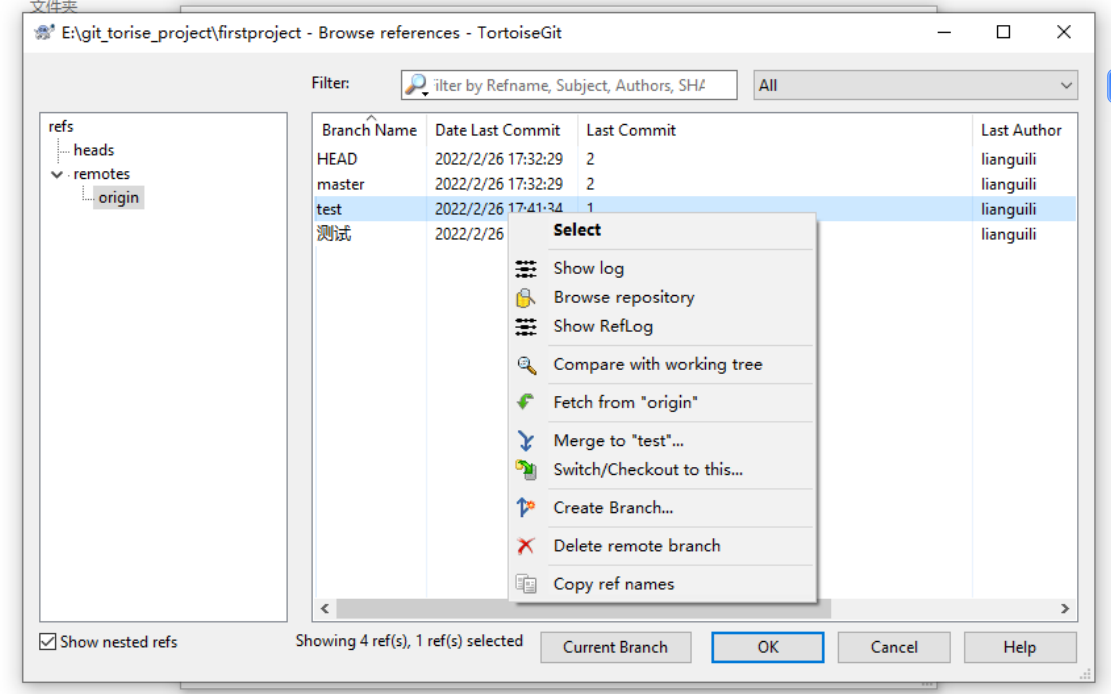Choose Compare with working tree
The width and height of the screenshot is (1111, 694).
(658, 365)
